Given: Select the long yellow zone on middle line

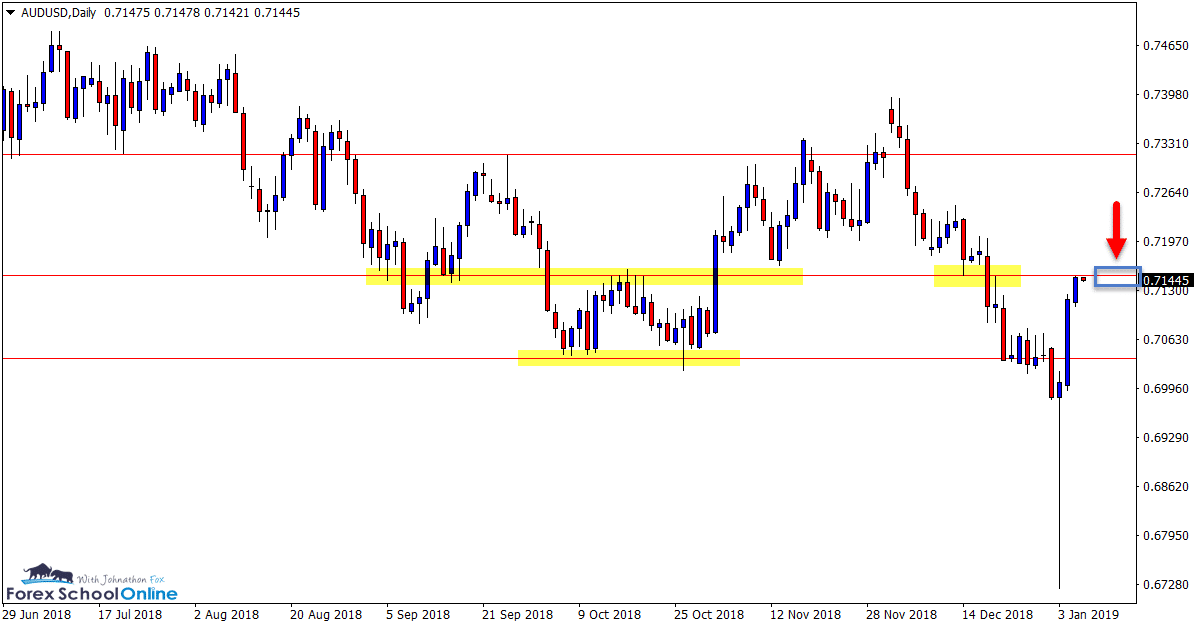Looking at the screenshot, I should tap(584, 276).
